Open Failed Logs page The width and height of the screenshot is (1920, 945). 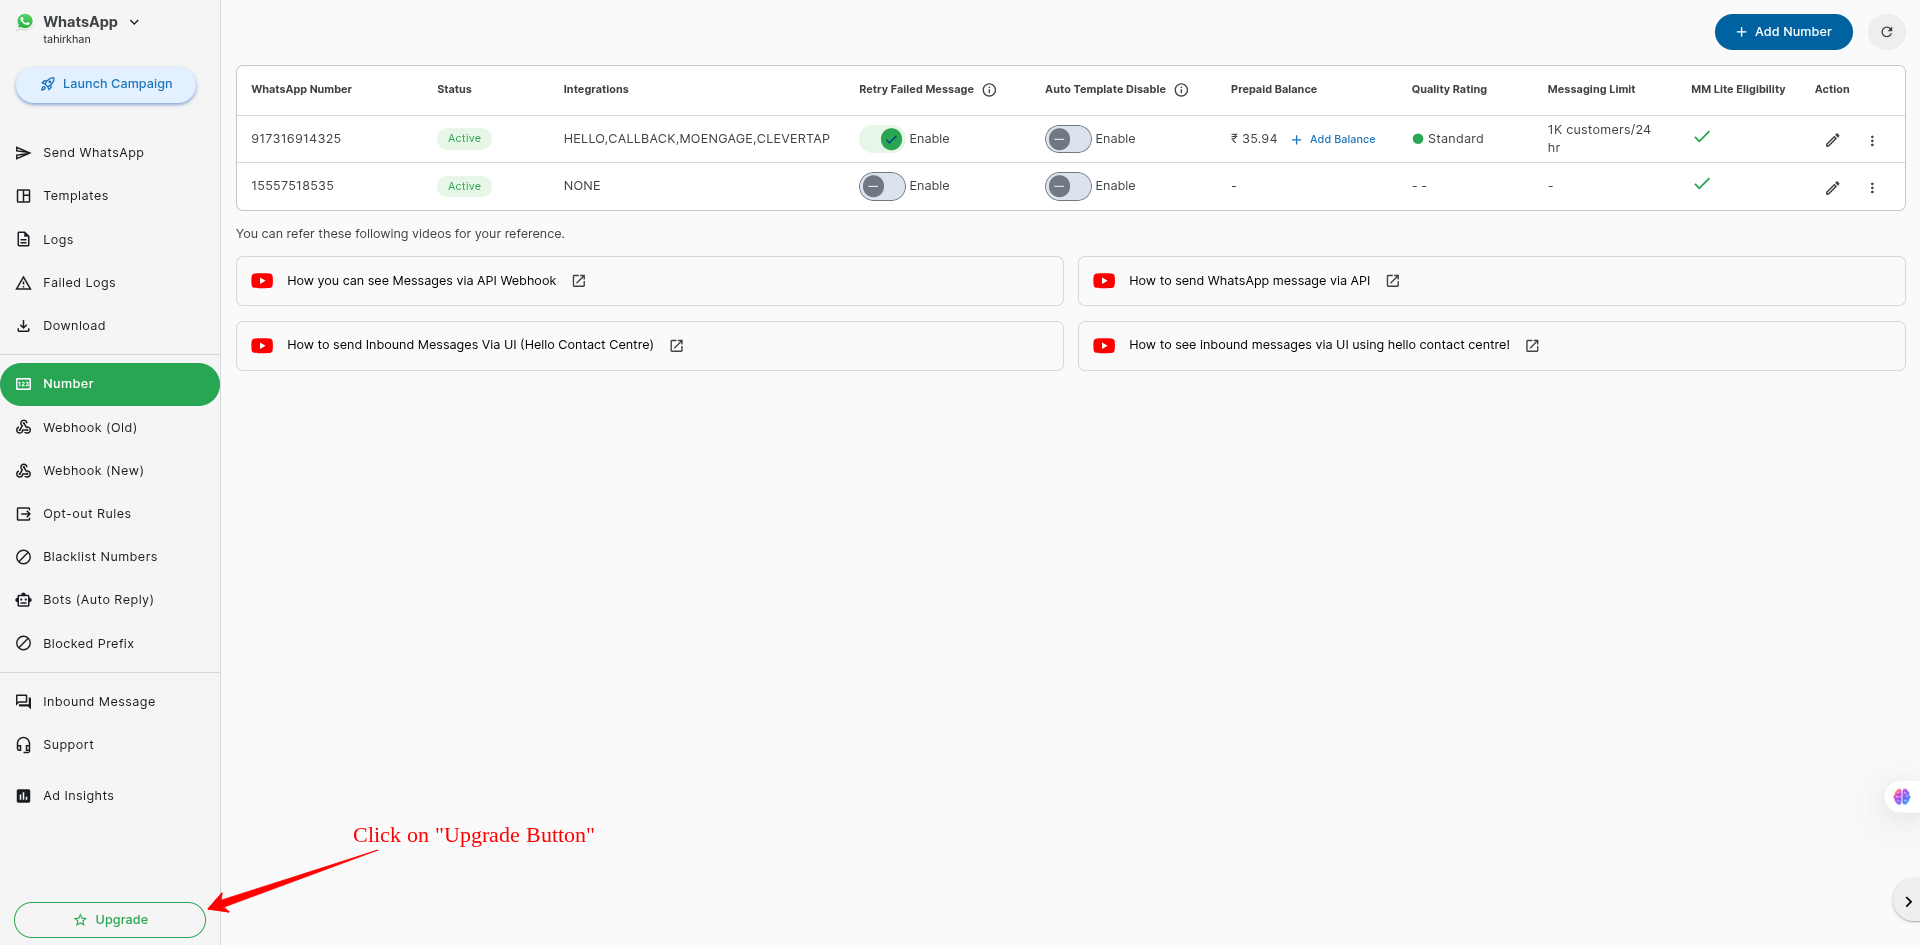[110, 283]
